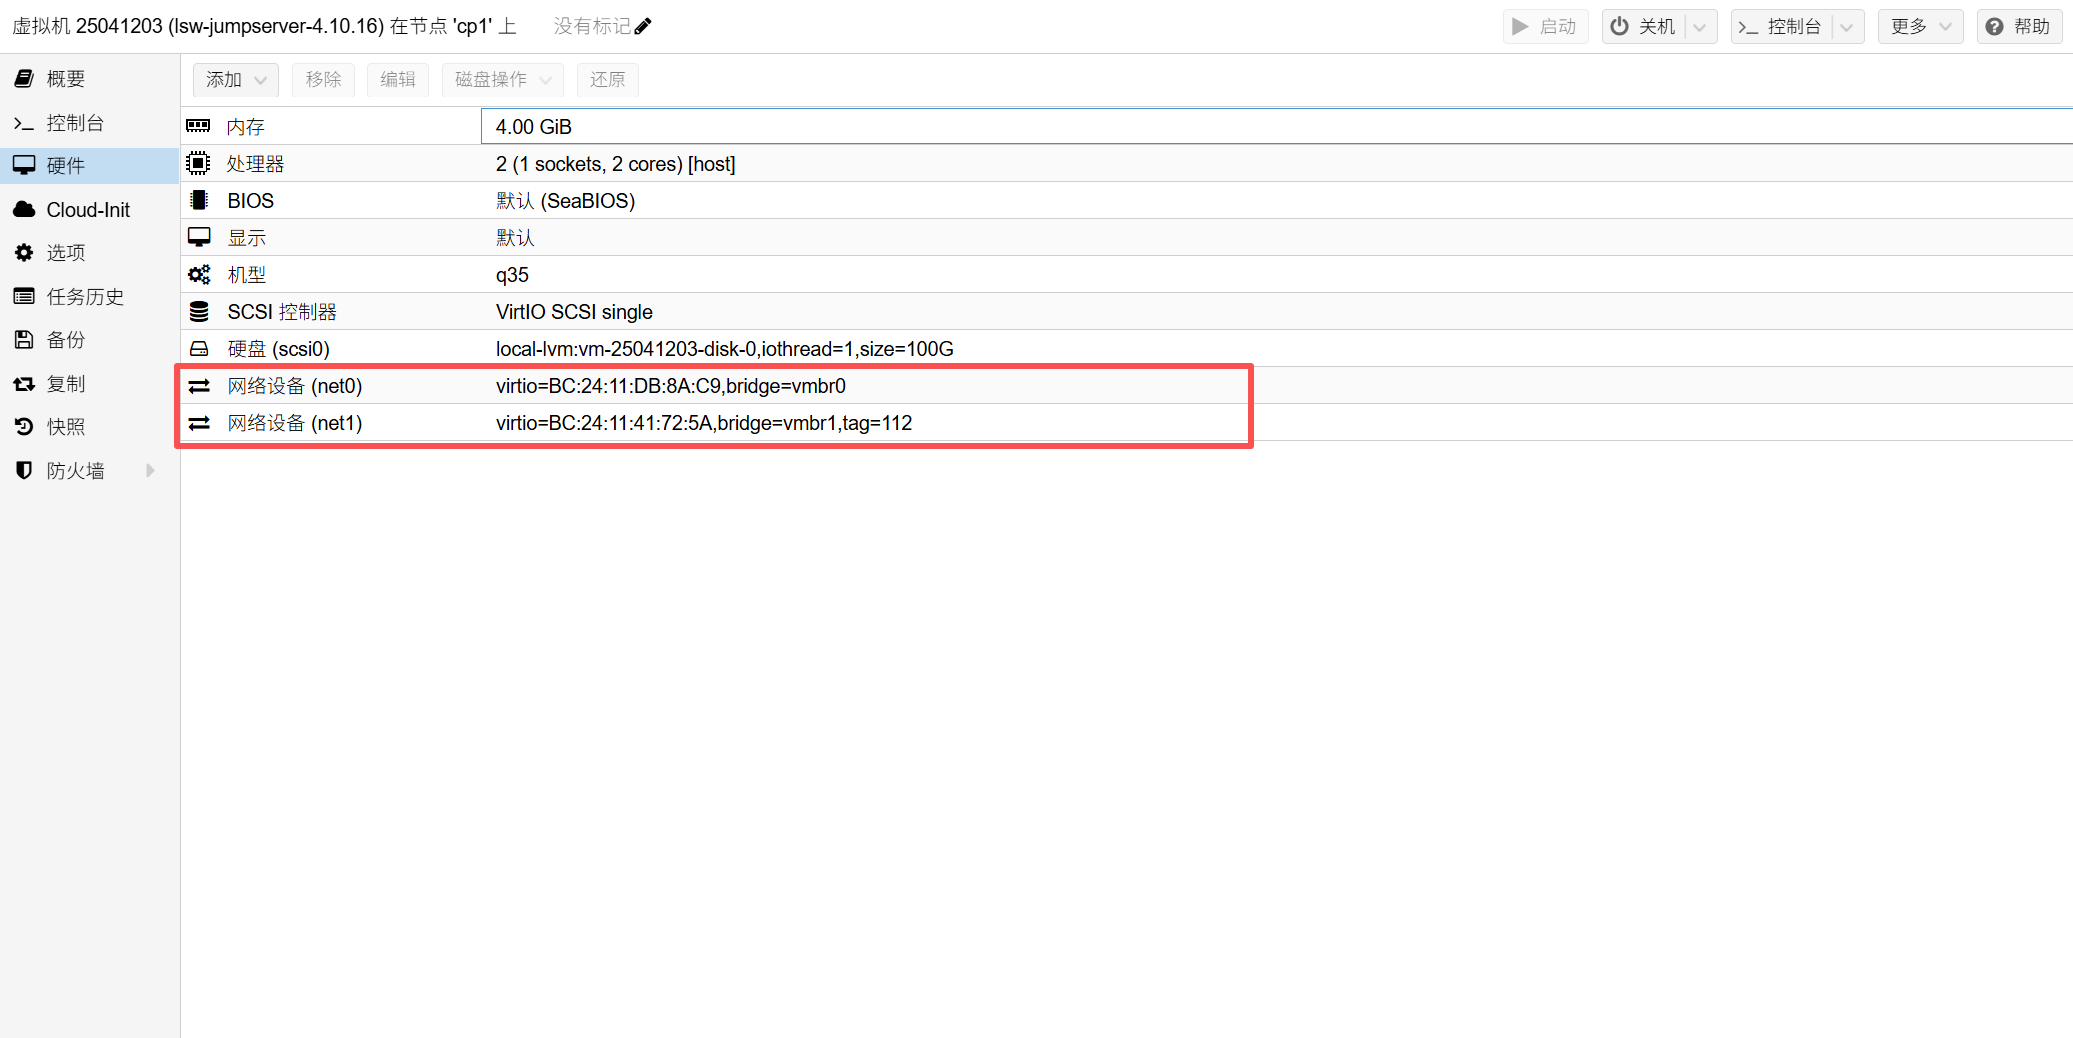Viewport: 2073px width, 1038px height.
Task: Click the net0 network device icon
Action: tap(199, 386)
